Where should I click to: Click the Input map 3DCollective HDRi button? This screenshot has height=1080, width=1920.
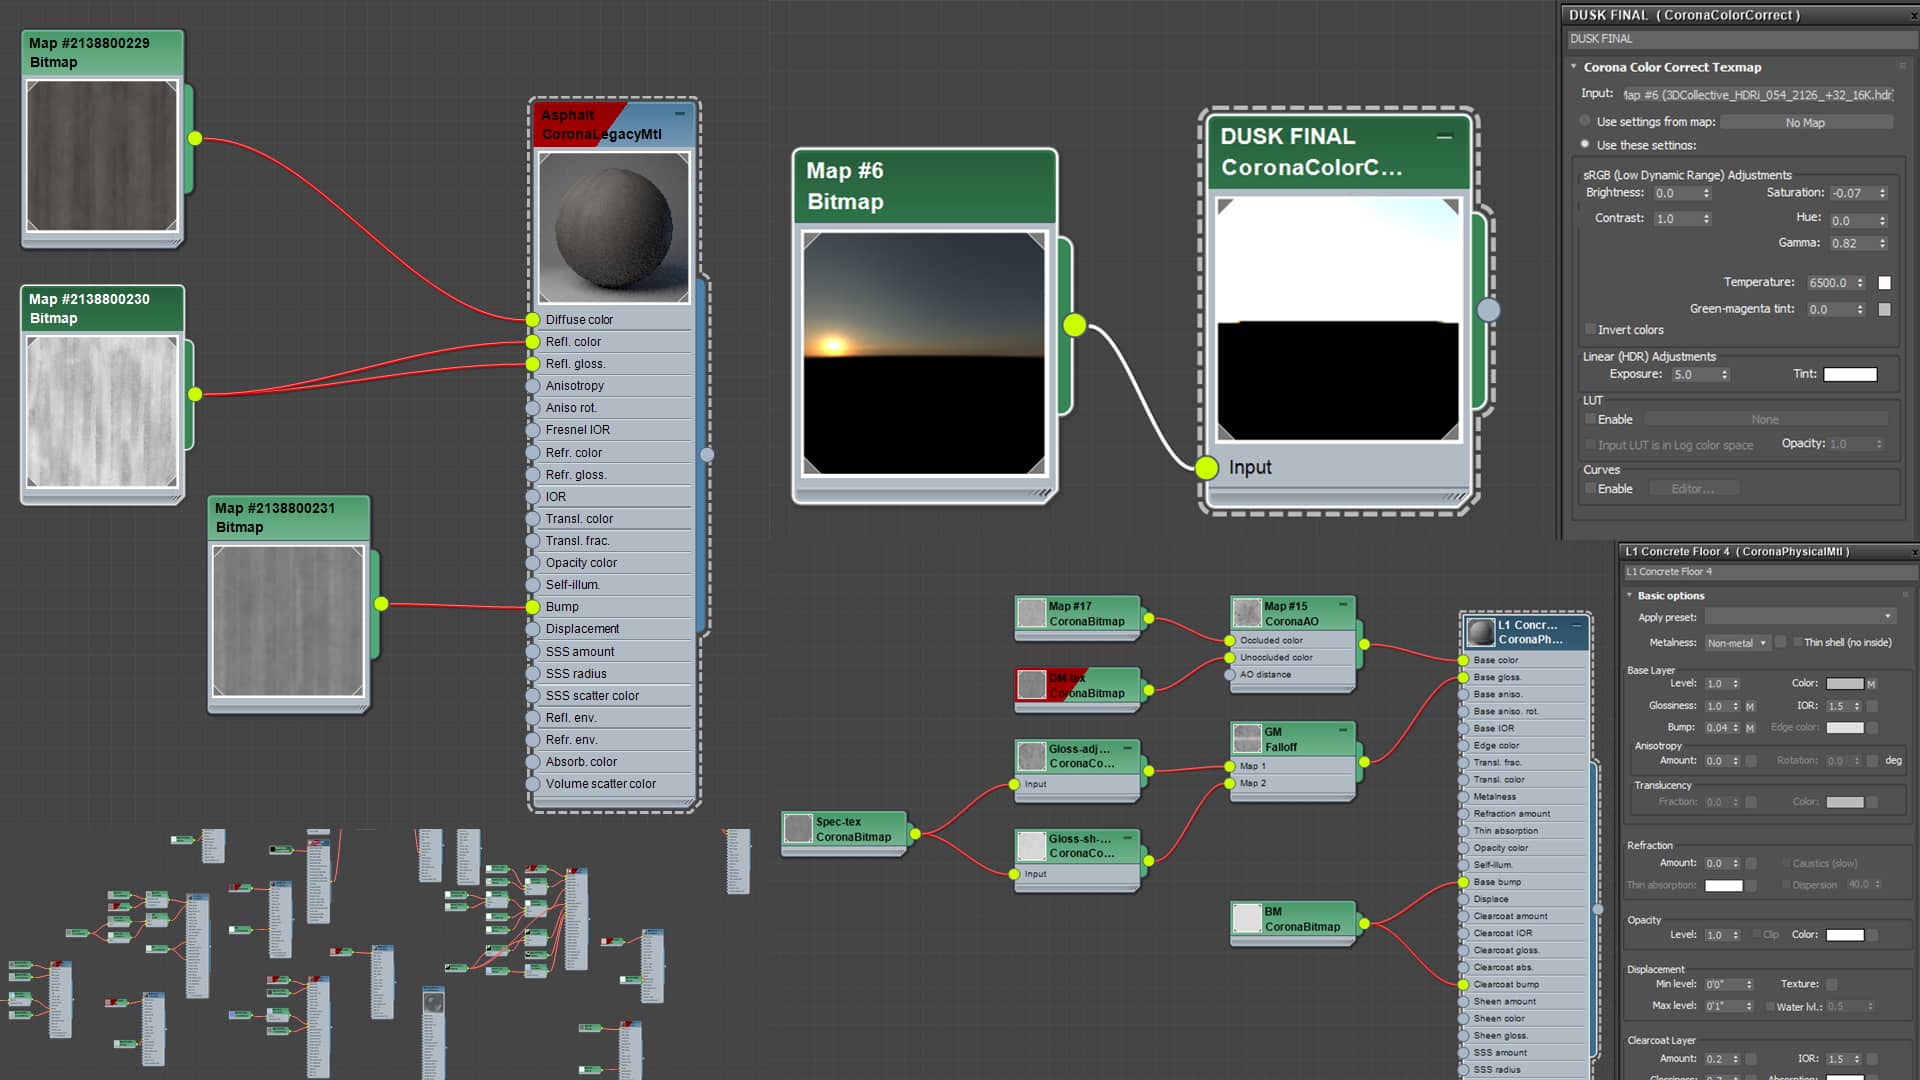[1757, 95]
